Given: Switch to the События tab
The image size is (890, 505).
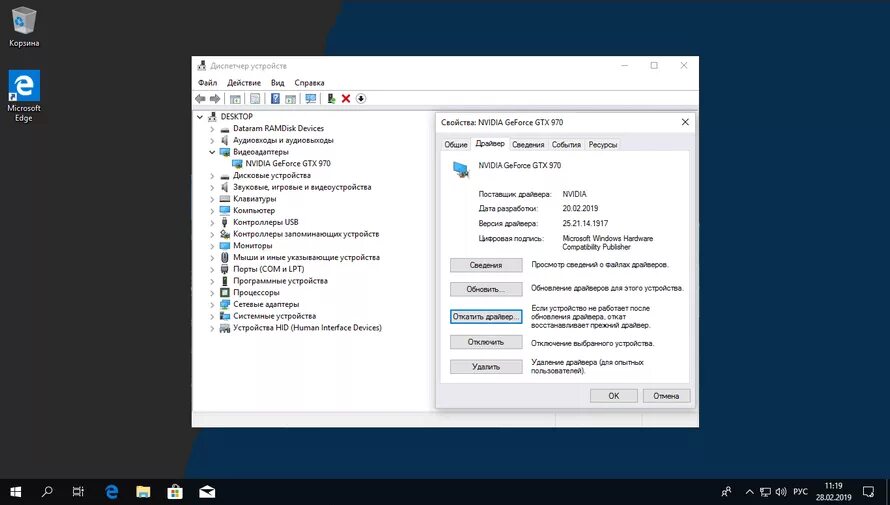Looking at the screenshot, I should 566,145.
